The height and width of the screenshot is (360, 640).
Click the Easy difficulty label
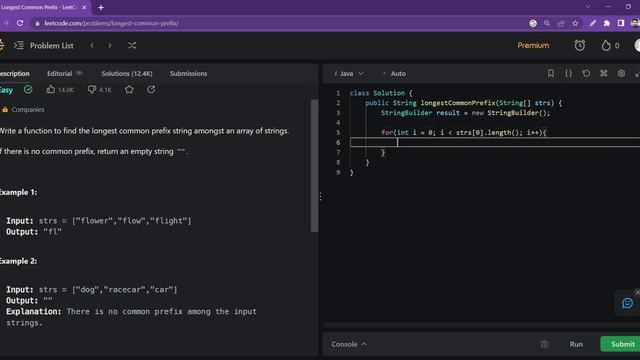click(x=7, y=90)
